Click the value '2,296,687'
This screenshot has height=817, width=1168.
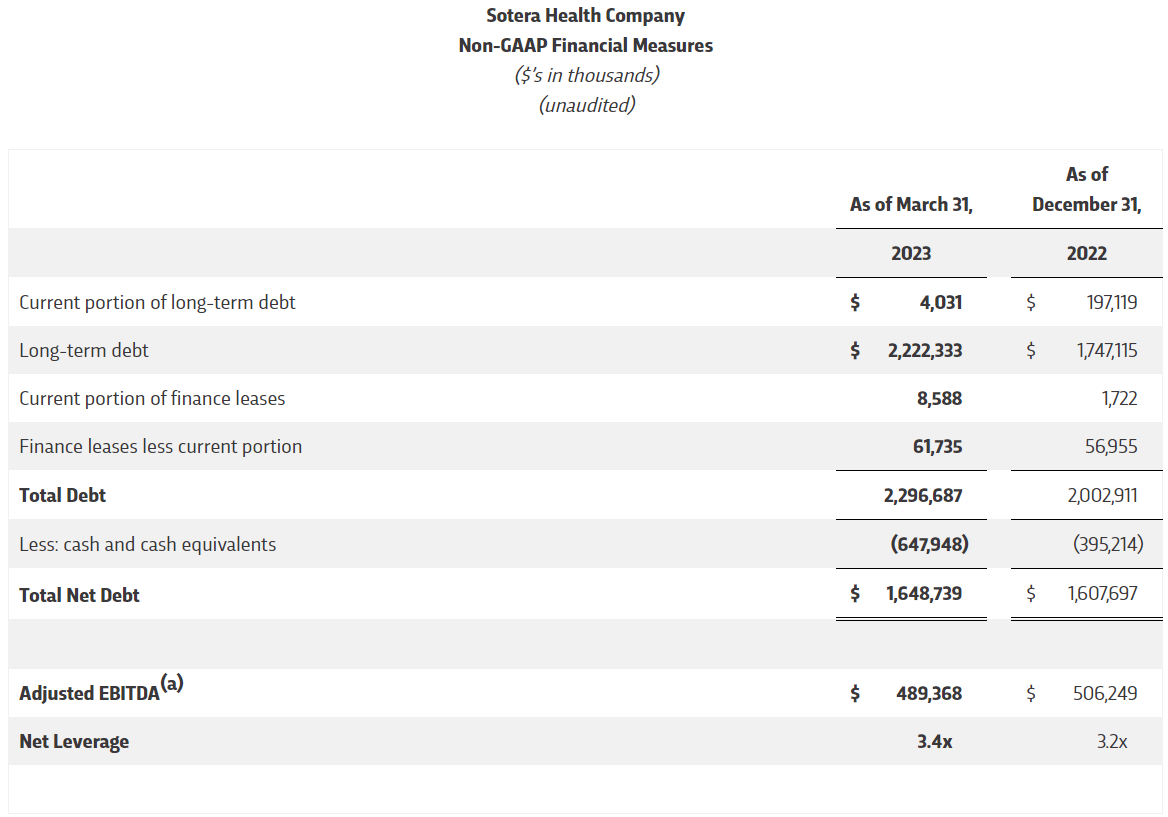(x=923, y=495)
